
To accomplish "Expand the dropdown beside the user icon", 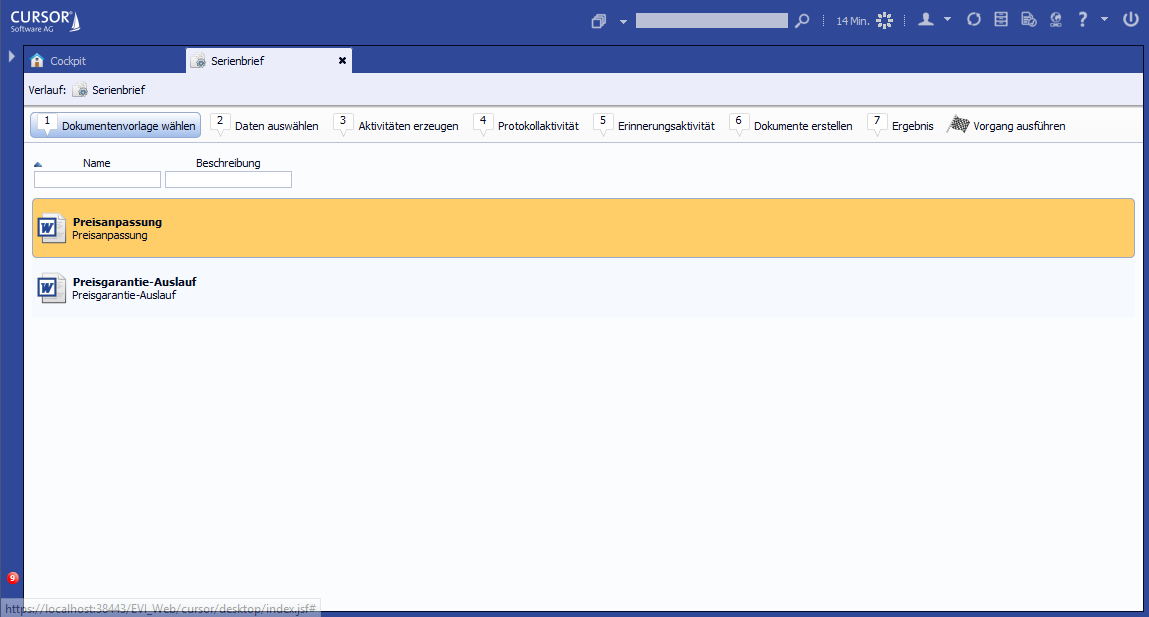I will point(947,20).
